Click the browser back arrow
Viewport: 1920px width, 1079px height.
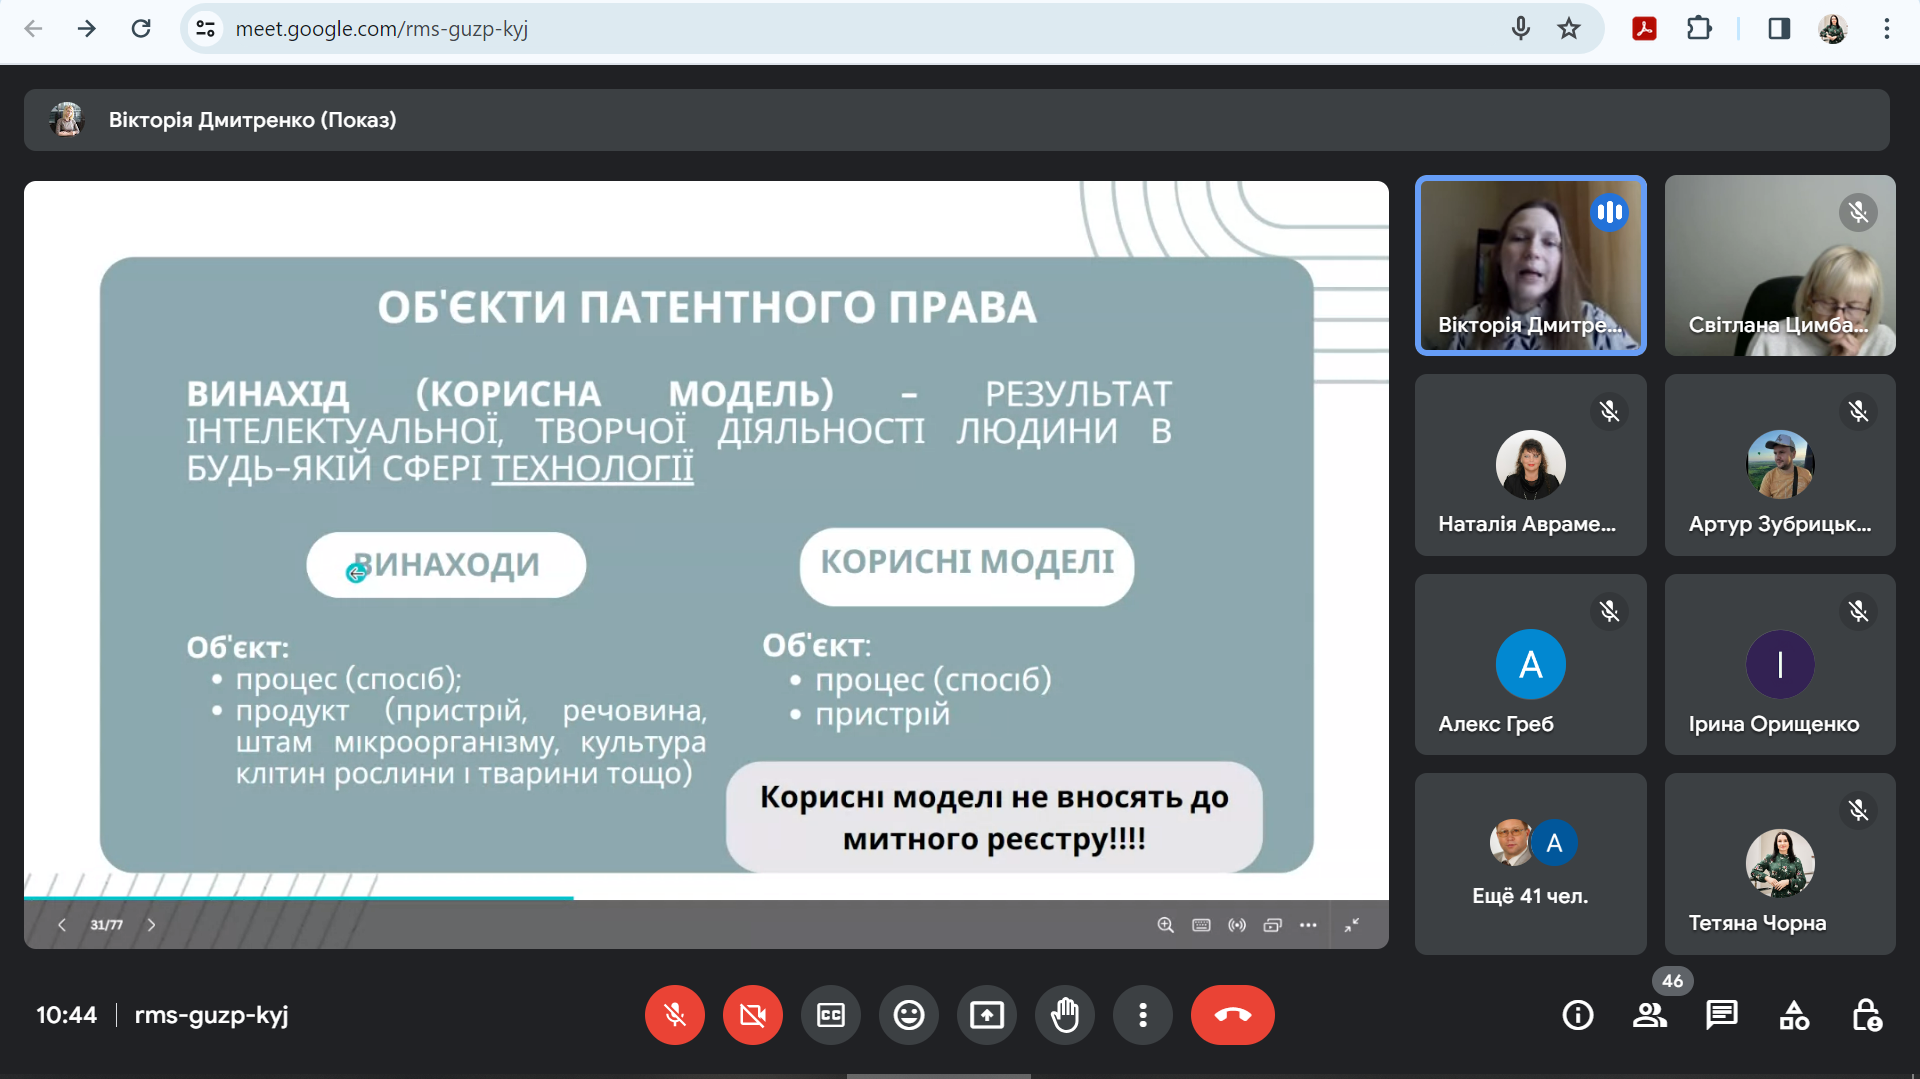pyautogui.click(x=33, y=29)
